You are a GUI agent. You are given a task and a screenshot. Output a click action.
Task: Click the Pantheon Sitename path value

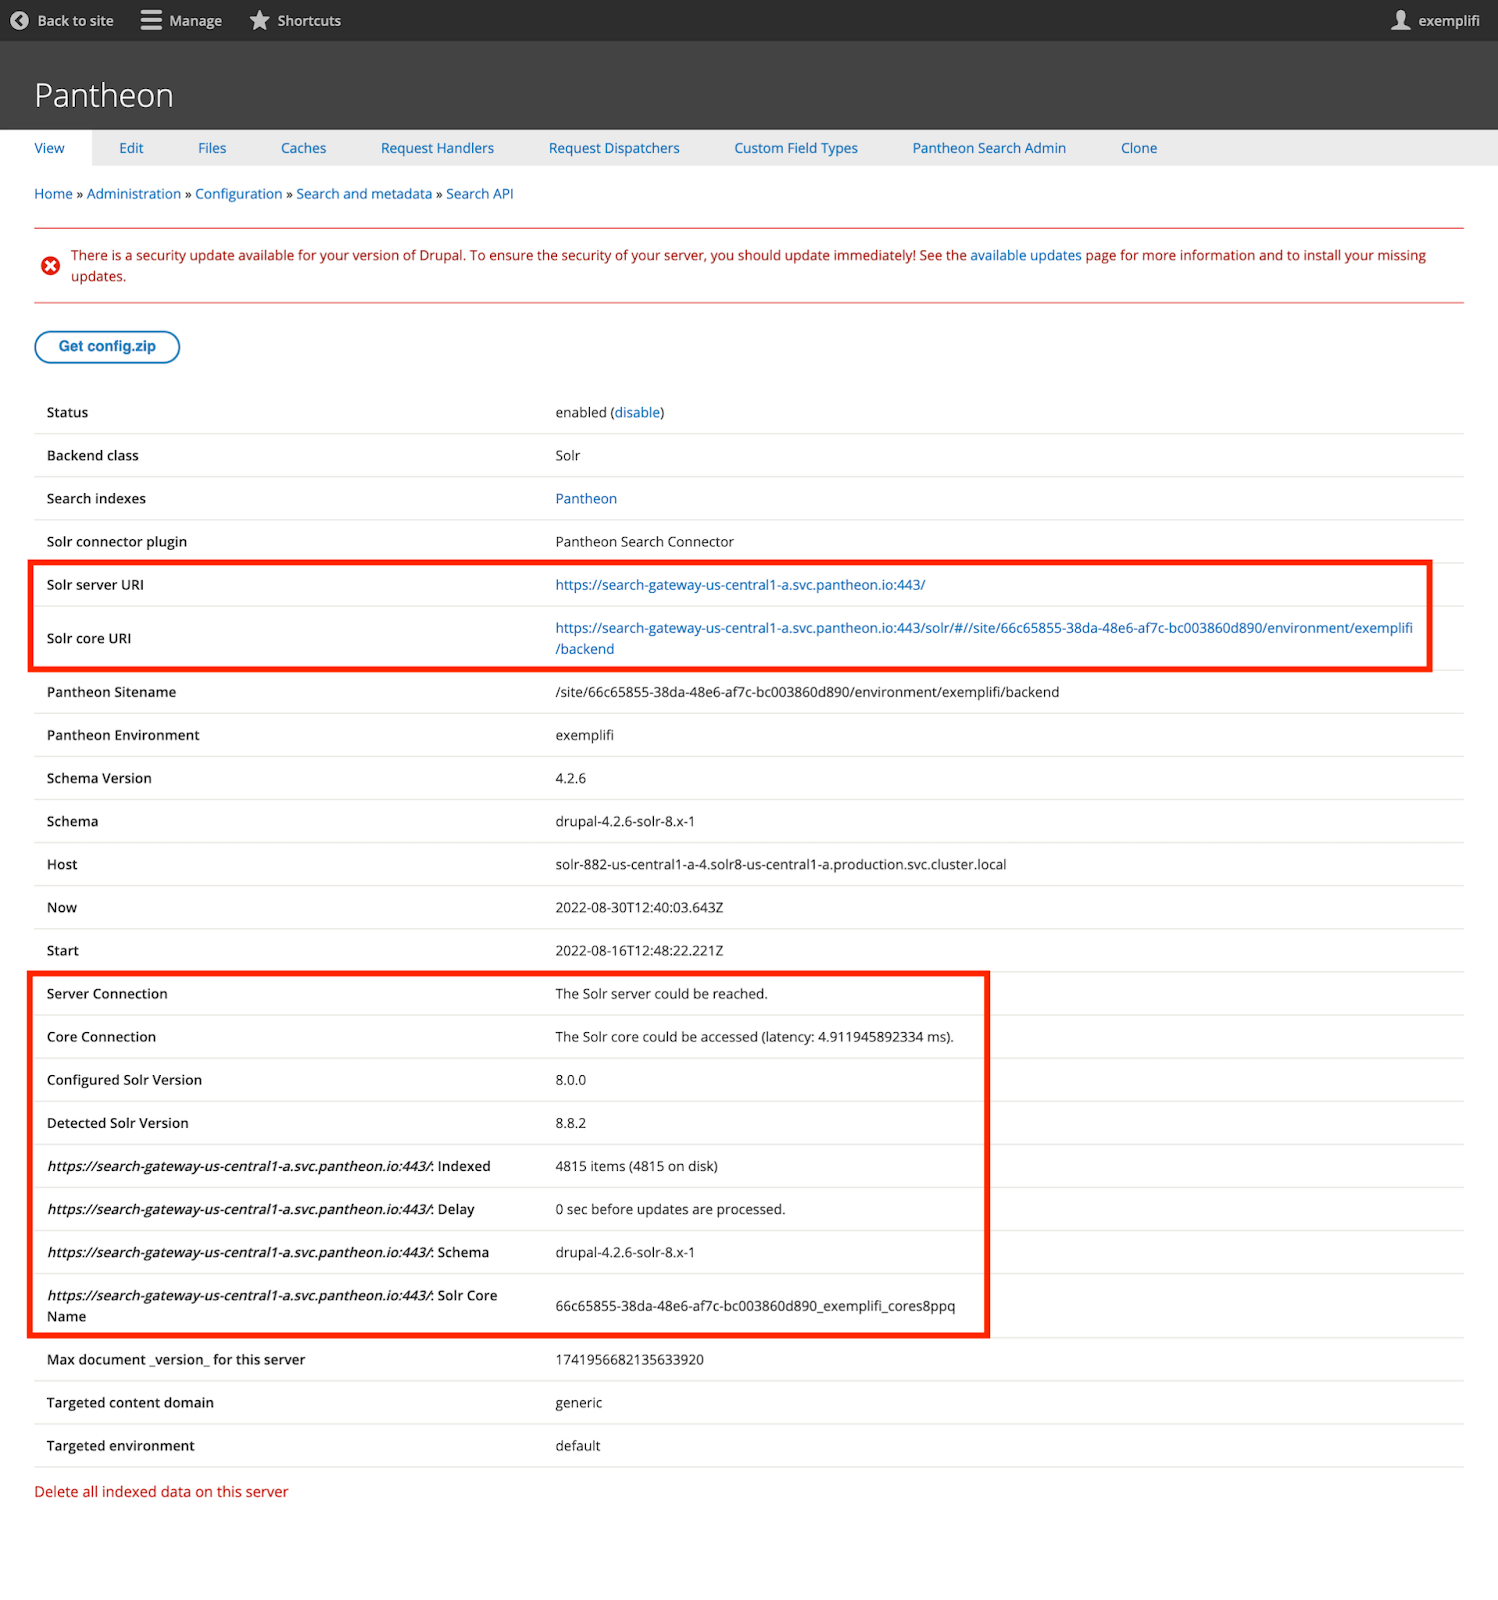point(807,692)
